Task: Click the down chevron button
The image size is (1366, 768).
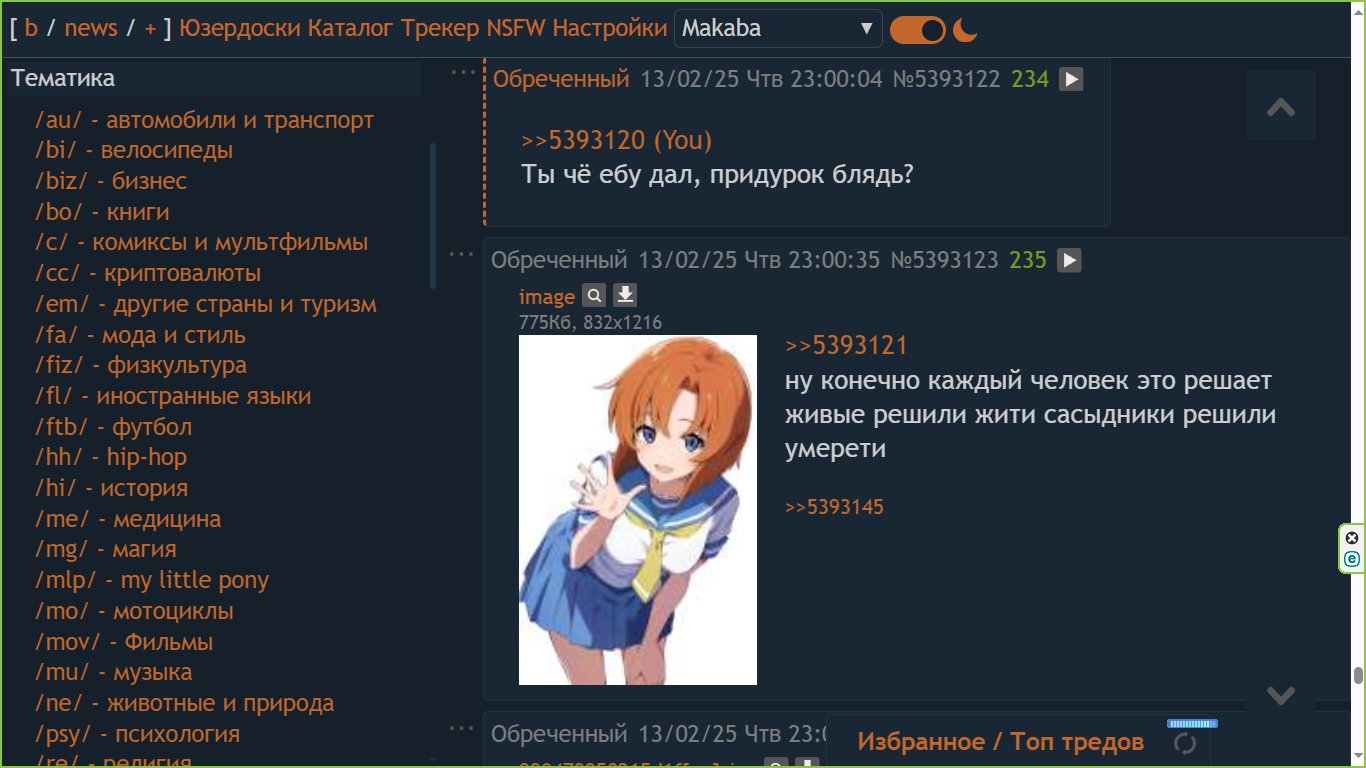Action: tap(1281, 694)
